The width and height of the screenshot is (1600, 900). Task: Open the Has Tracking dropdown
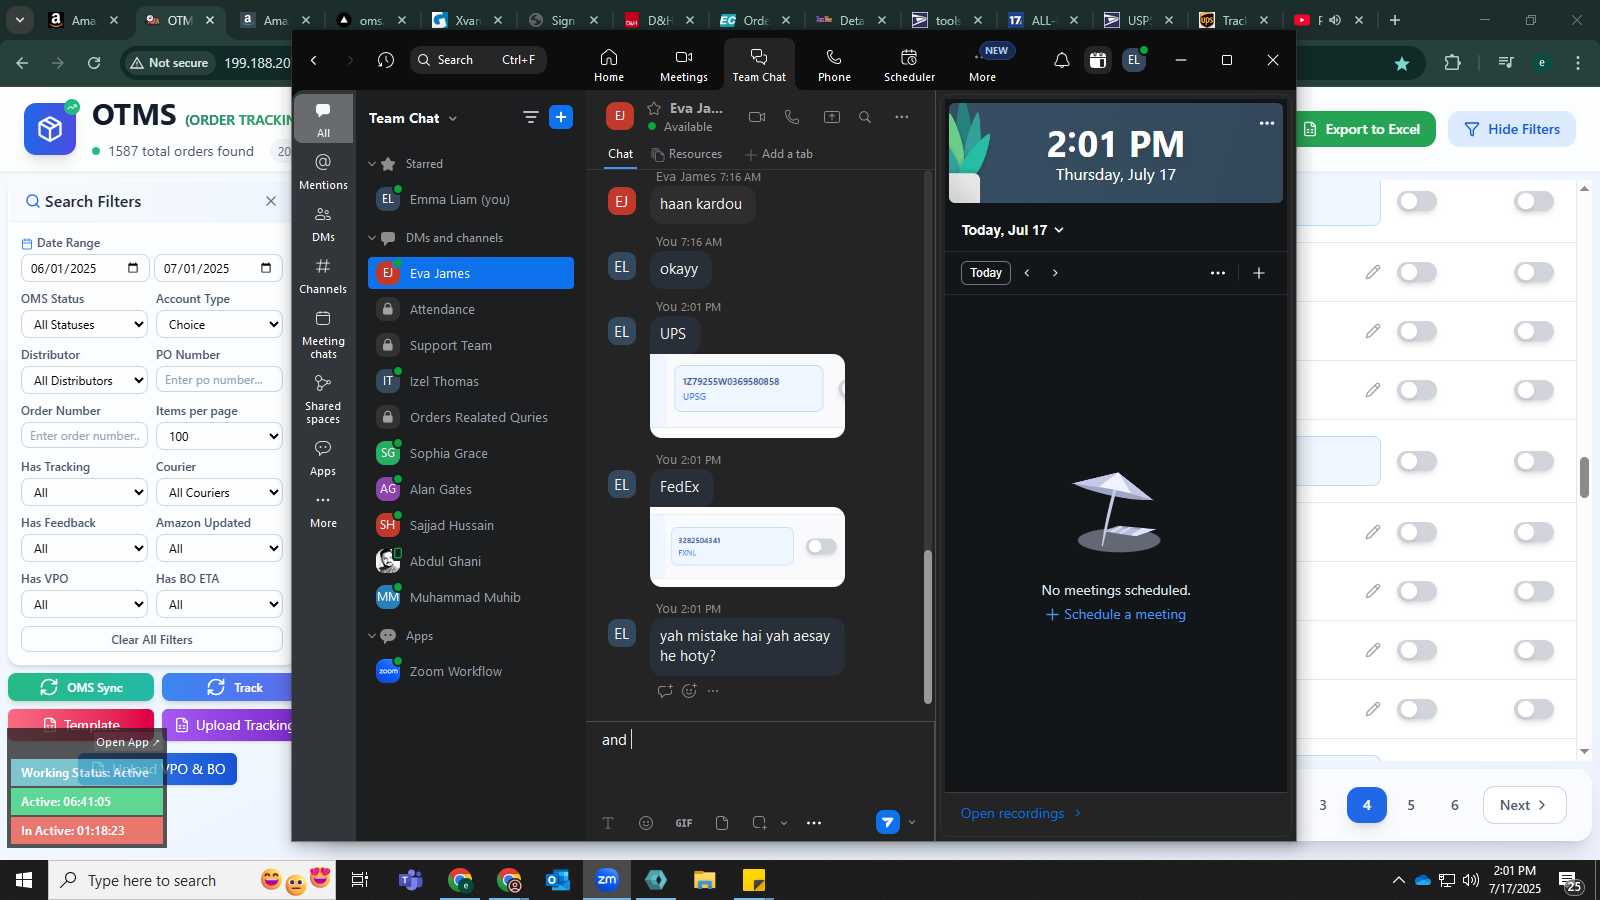[x=84, y=493]
